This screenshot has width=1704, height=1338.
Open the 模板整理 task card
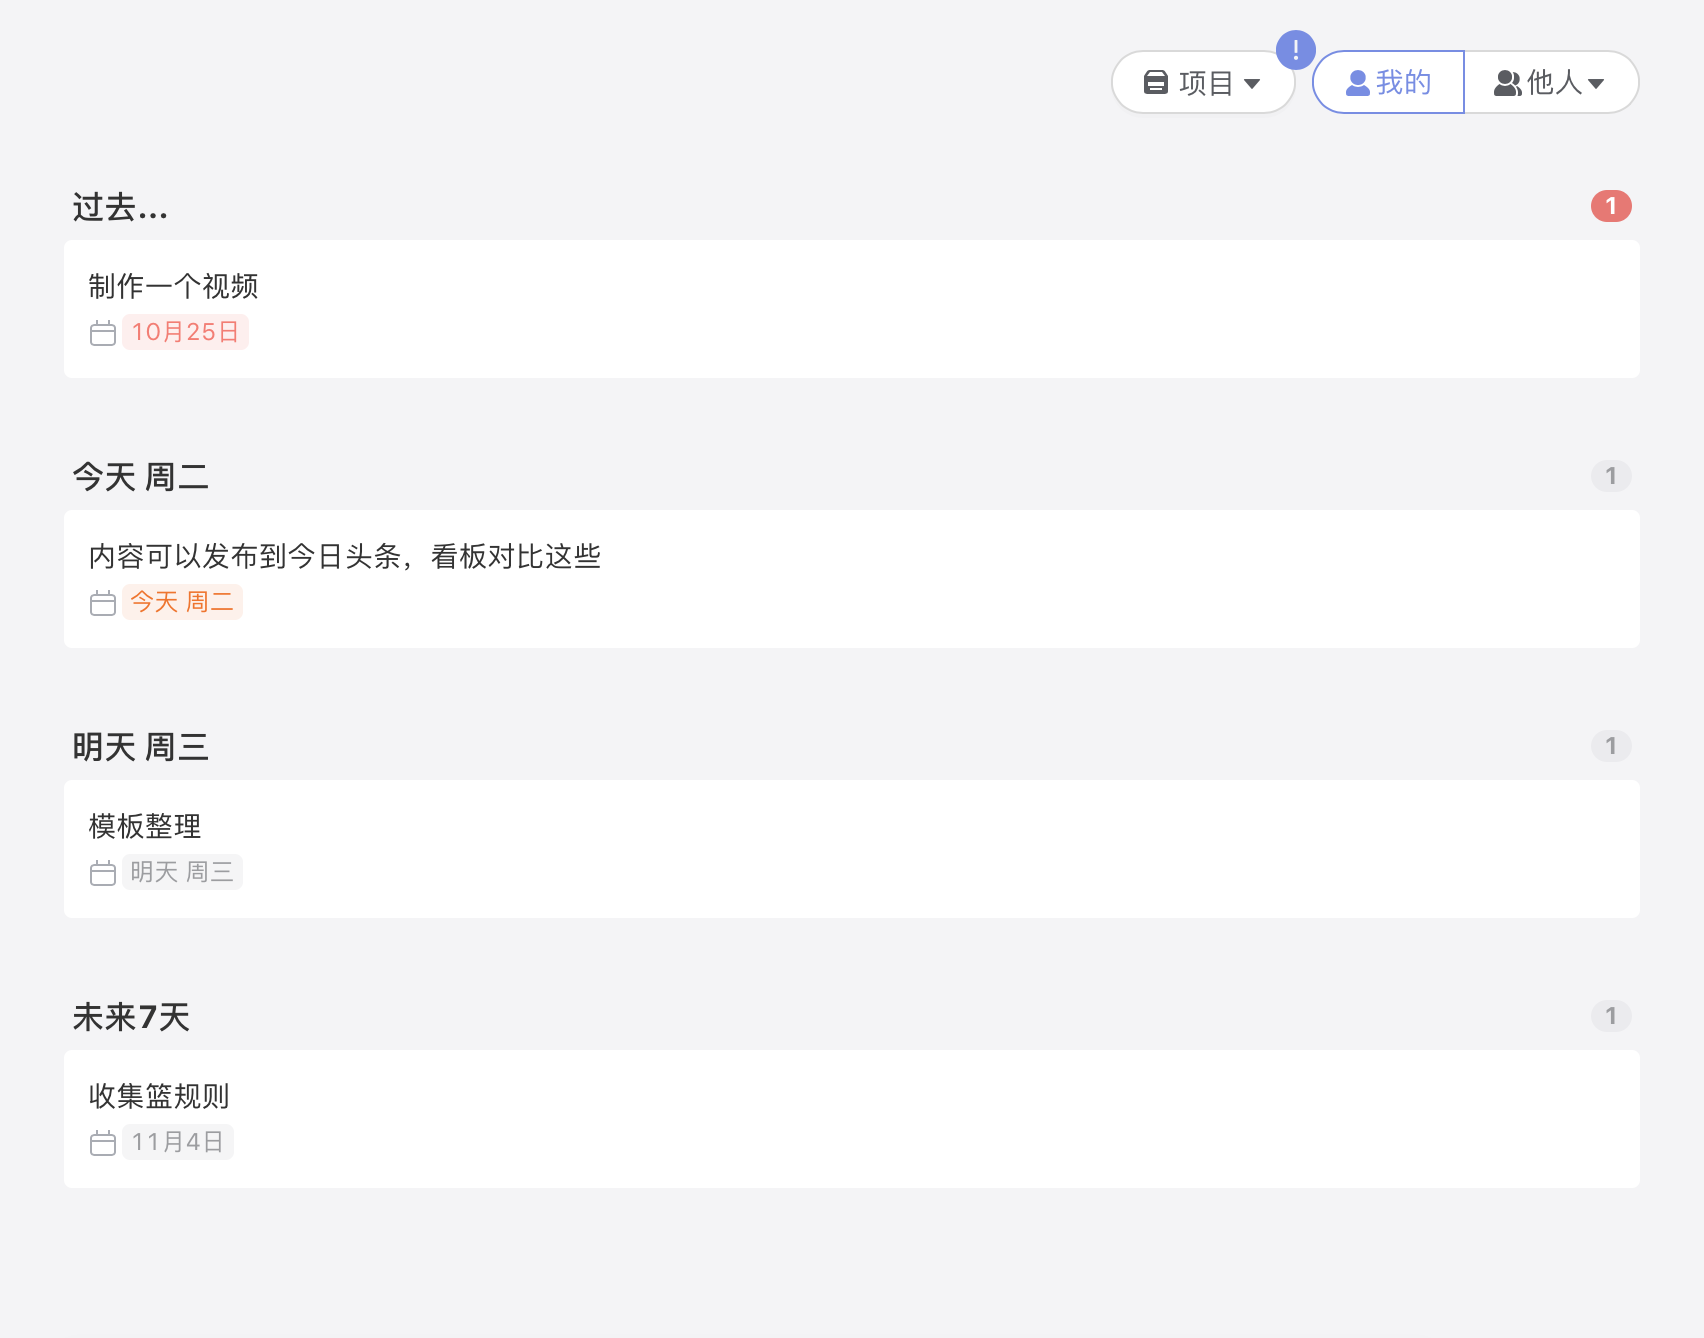[x=145, y=826]
